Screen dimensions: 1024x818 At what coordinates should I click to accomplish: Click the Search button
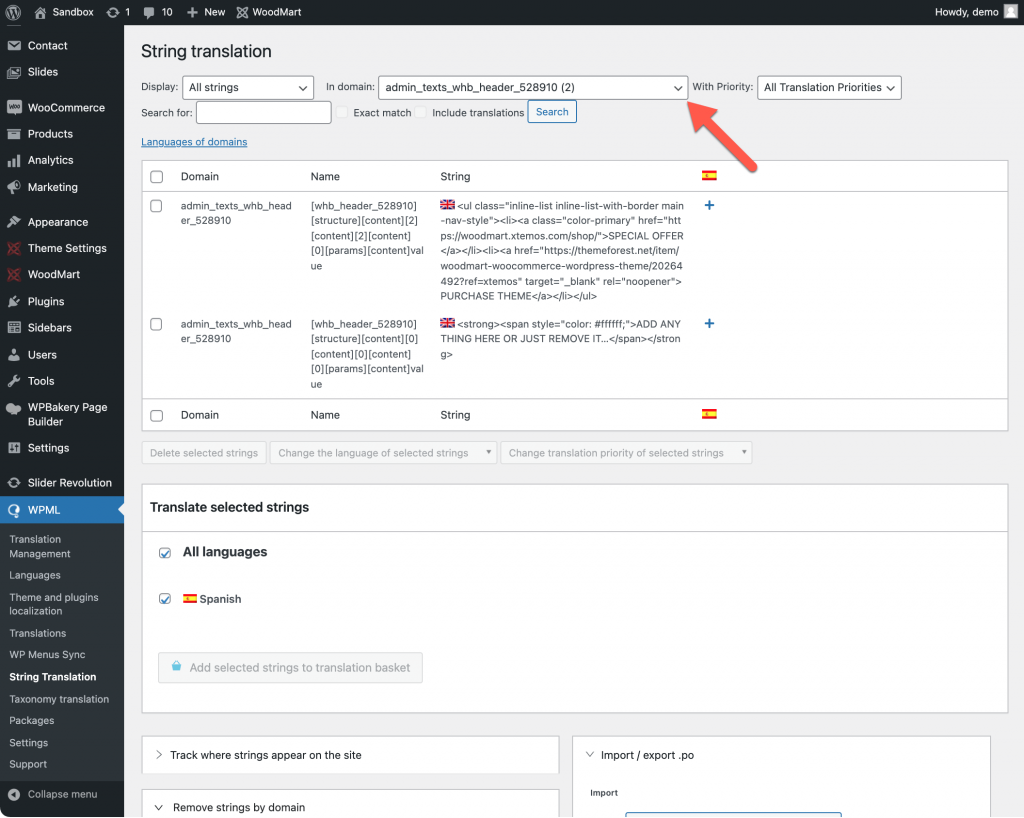pos(552,112)
